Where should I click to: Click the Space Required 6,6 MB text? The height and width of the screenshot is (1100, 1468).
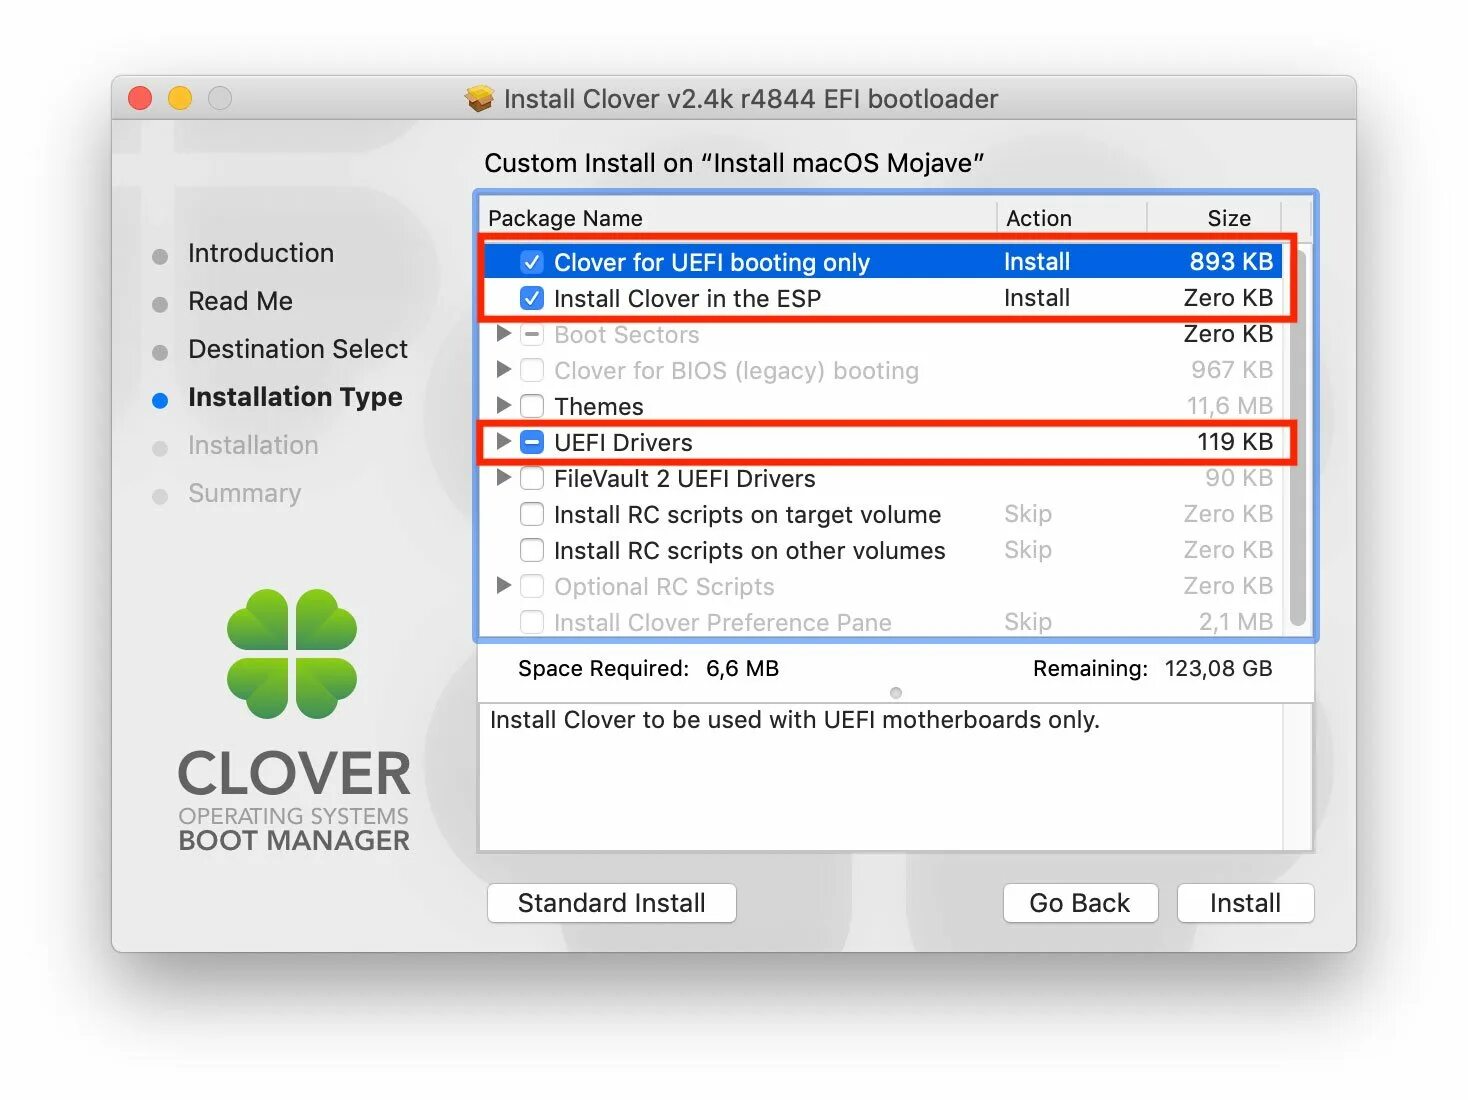coord(648,668)
